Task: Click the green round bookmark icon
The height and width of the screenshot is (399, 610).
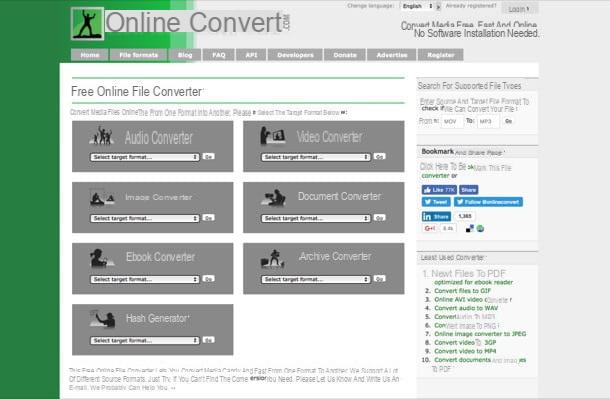Action: coord(480,229)
